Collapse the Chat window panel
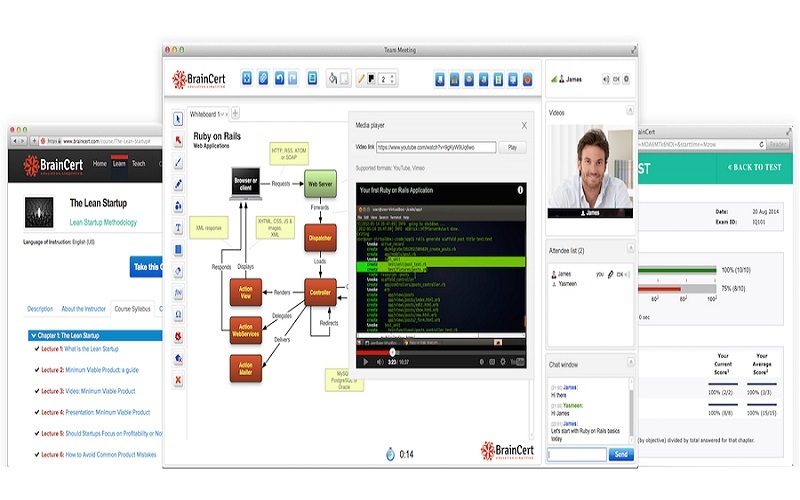This screenshot has width=800, height=500. [x=631, y=362]
